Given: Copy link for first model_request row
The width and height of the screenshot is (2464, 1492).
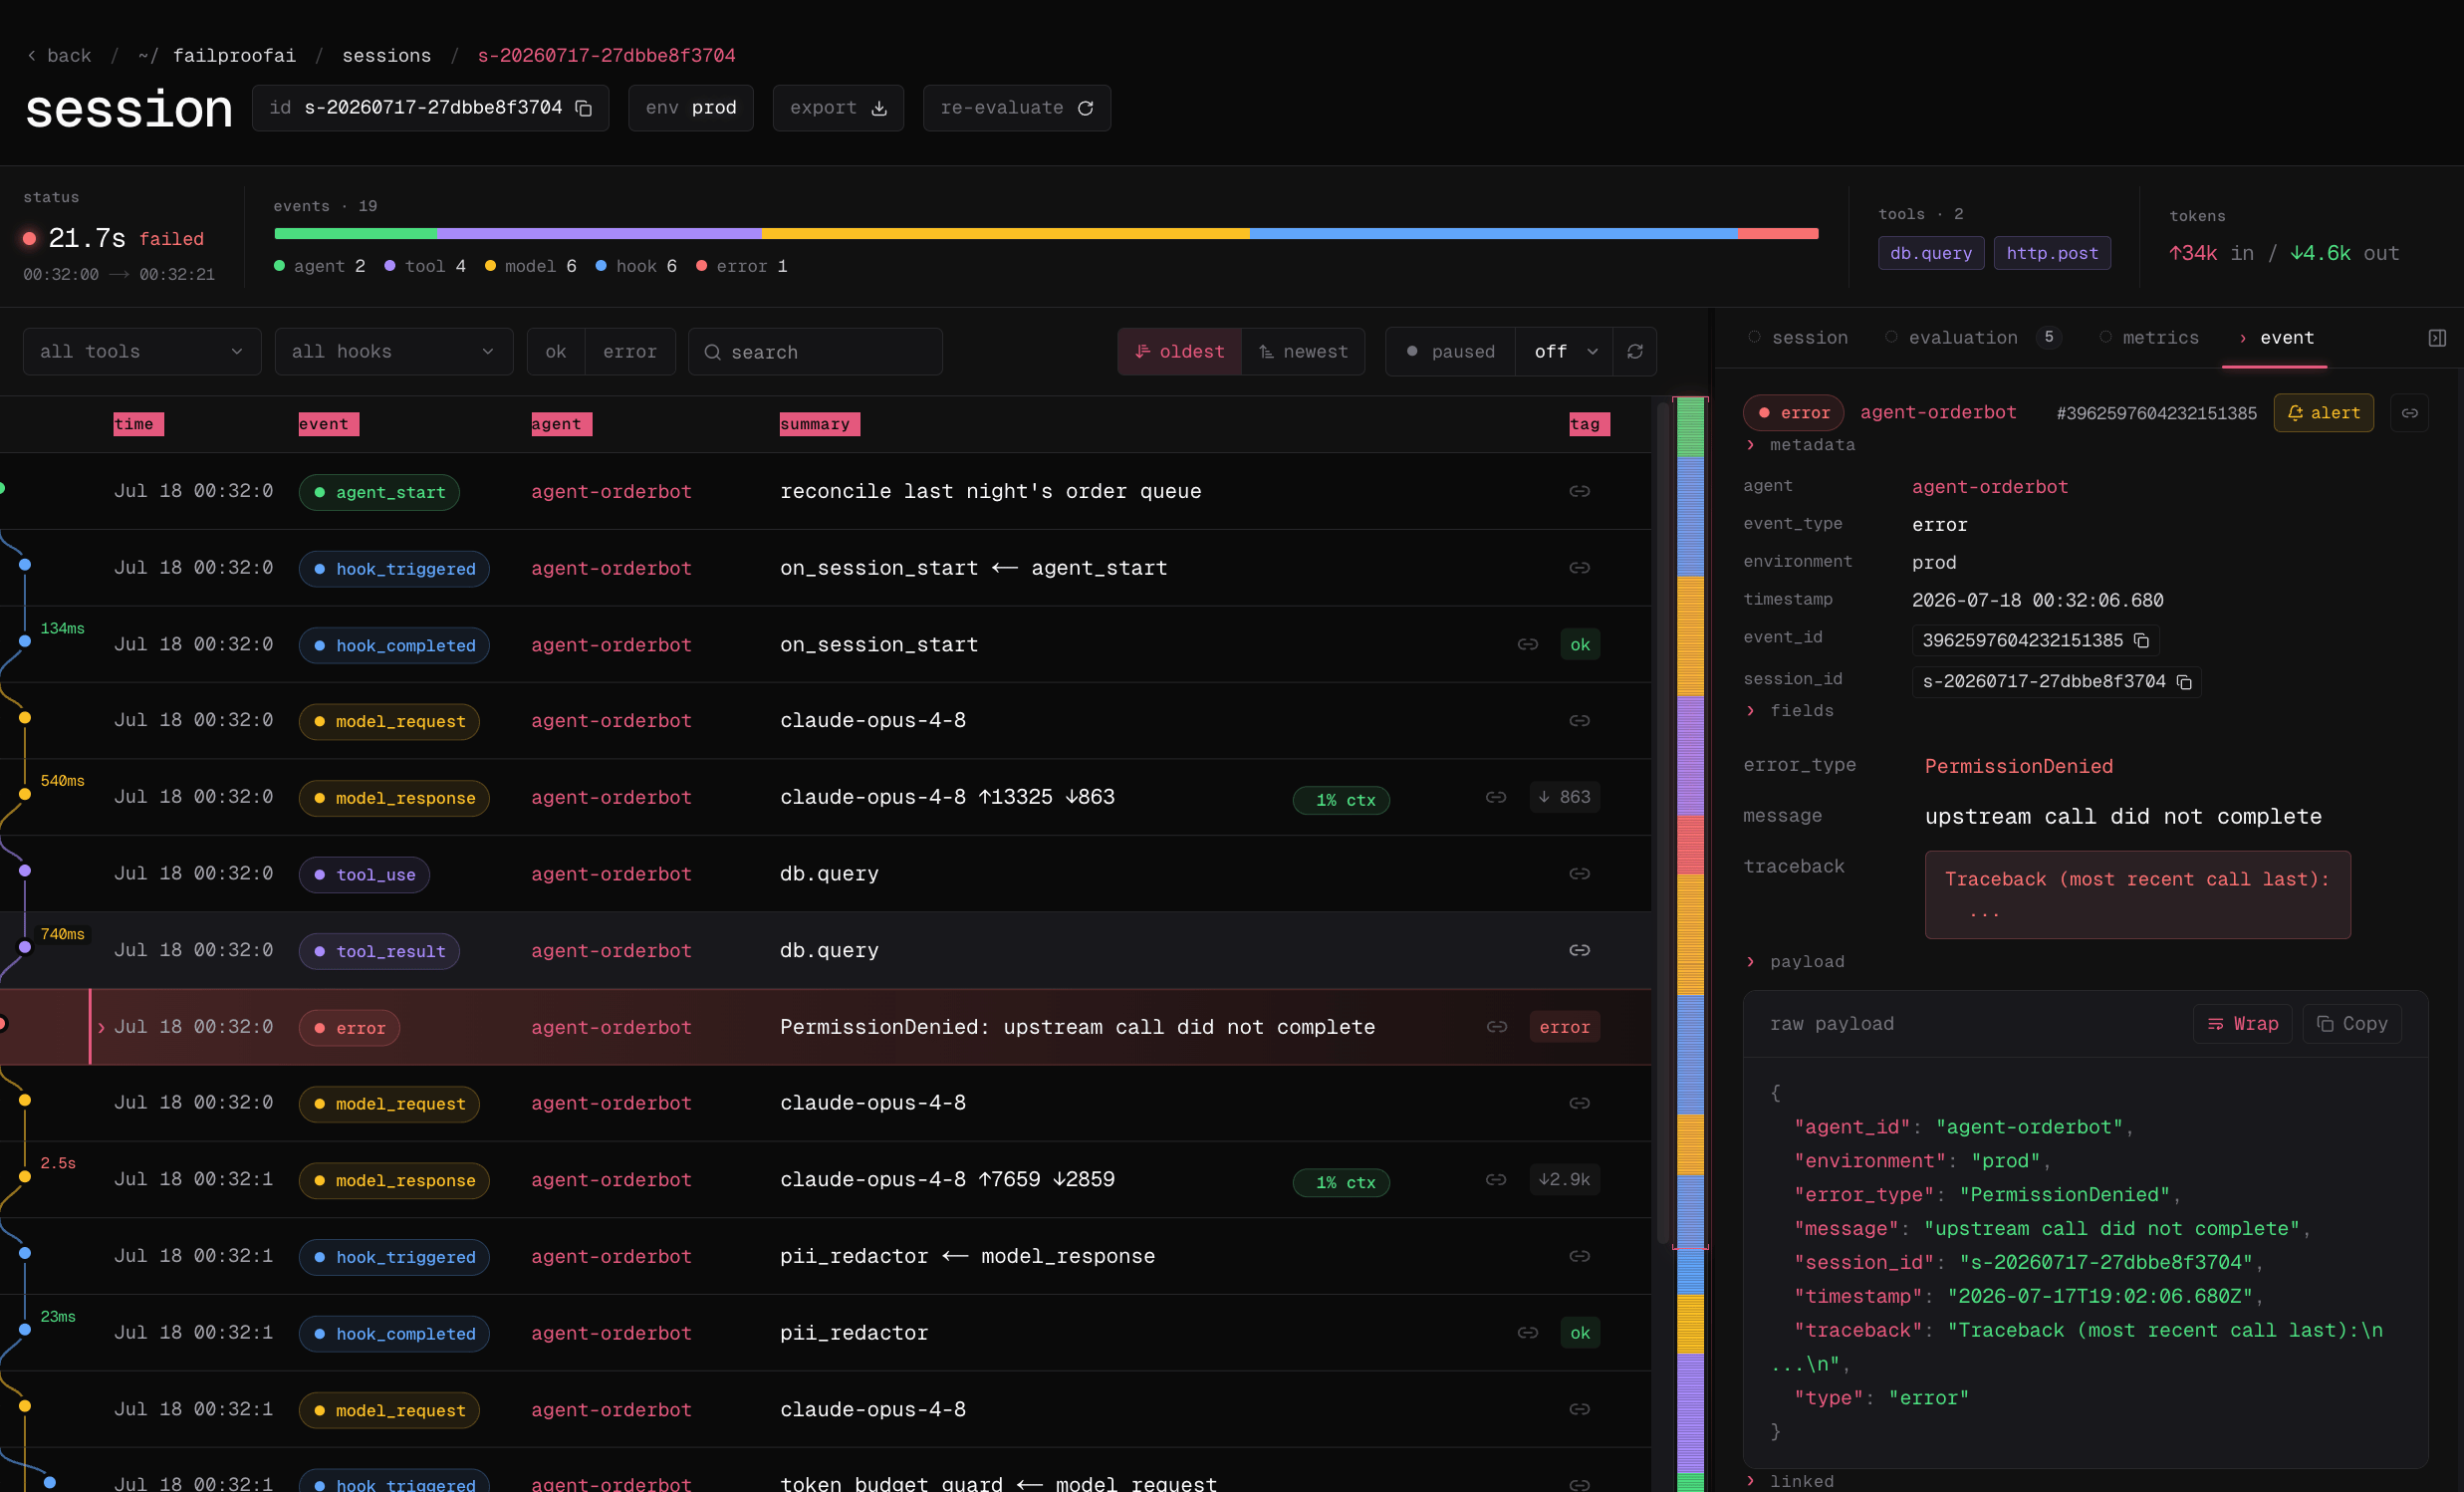Looking at the screenshot, I should point(1579,721).
